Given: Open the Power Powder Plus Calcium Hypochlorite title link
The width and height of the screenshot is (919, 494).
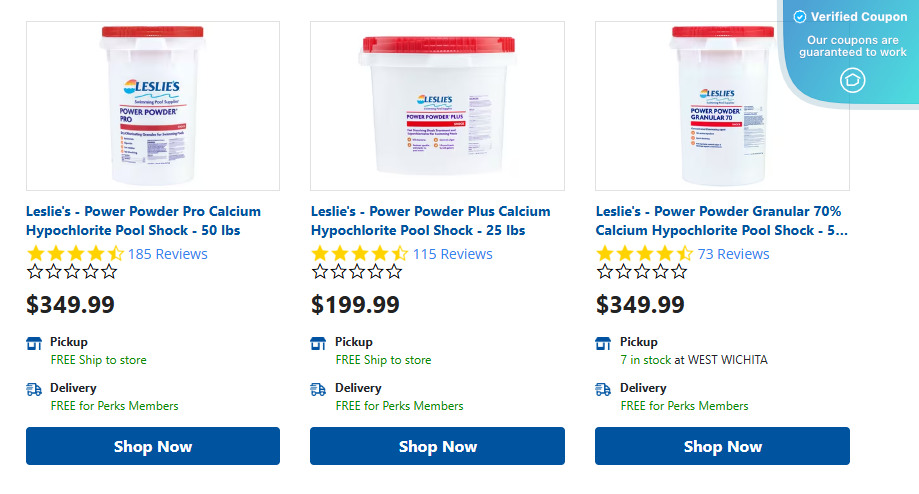Looking at the screenshot, I should pos(430,221).
